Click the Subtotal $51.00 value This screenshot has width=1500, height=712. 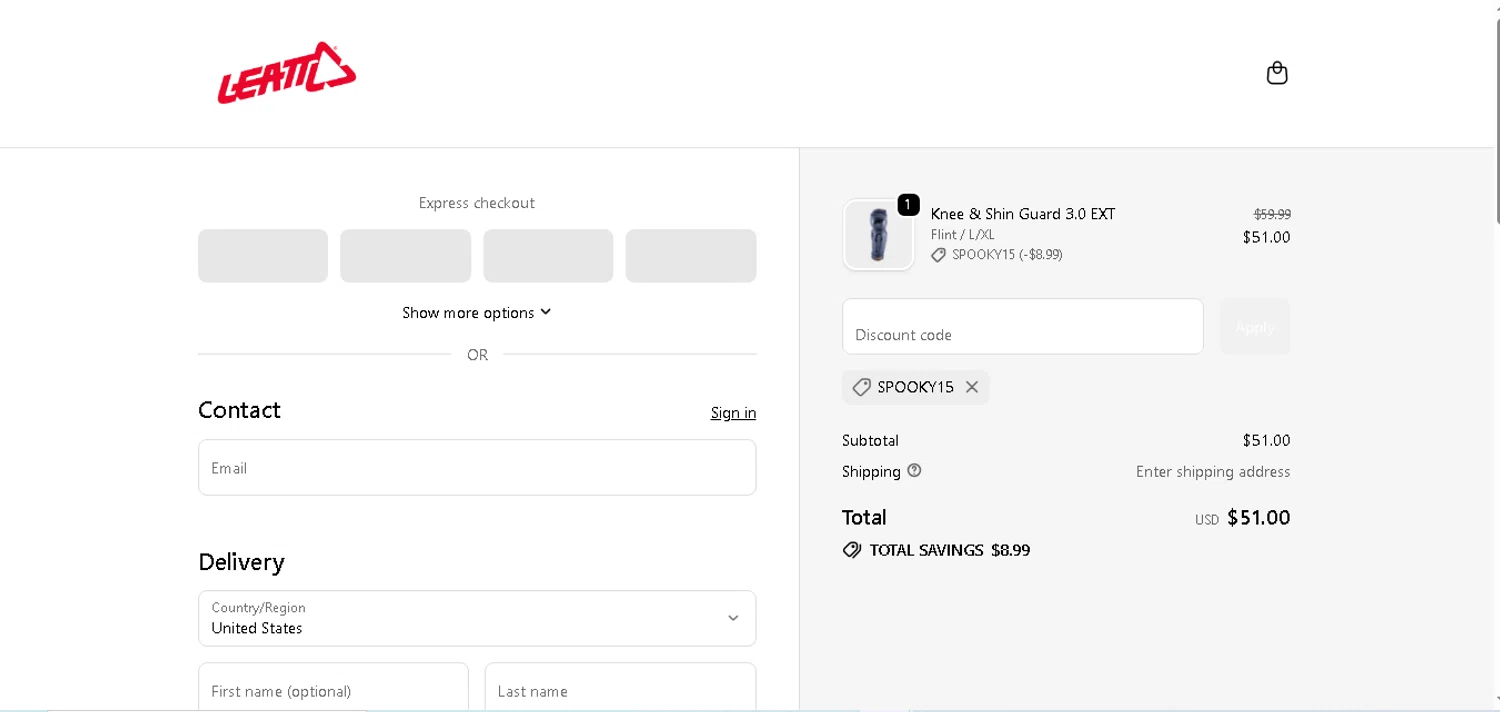(x=1267, y=440)
